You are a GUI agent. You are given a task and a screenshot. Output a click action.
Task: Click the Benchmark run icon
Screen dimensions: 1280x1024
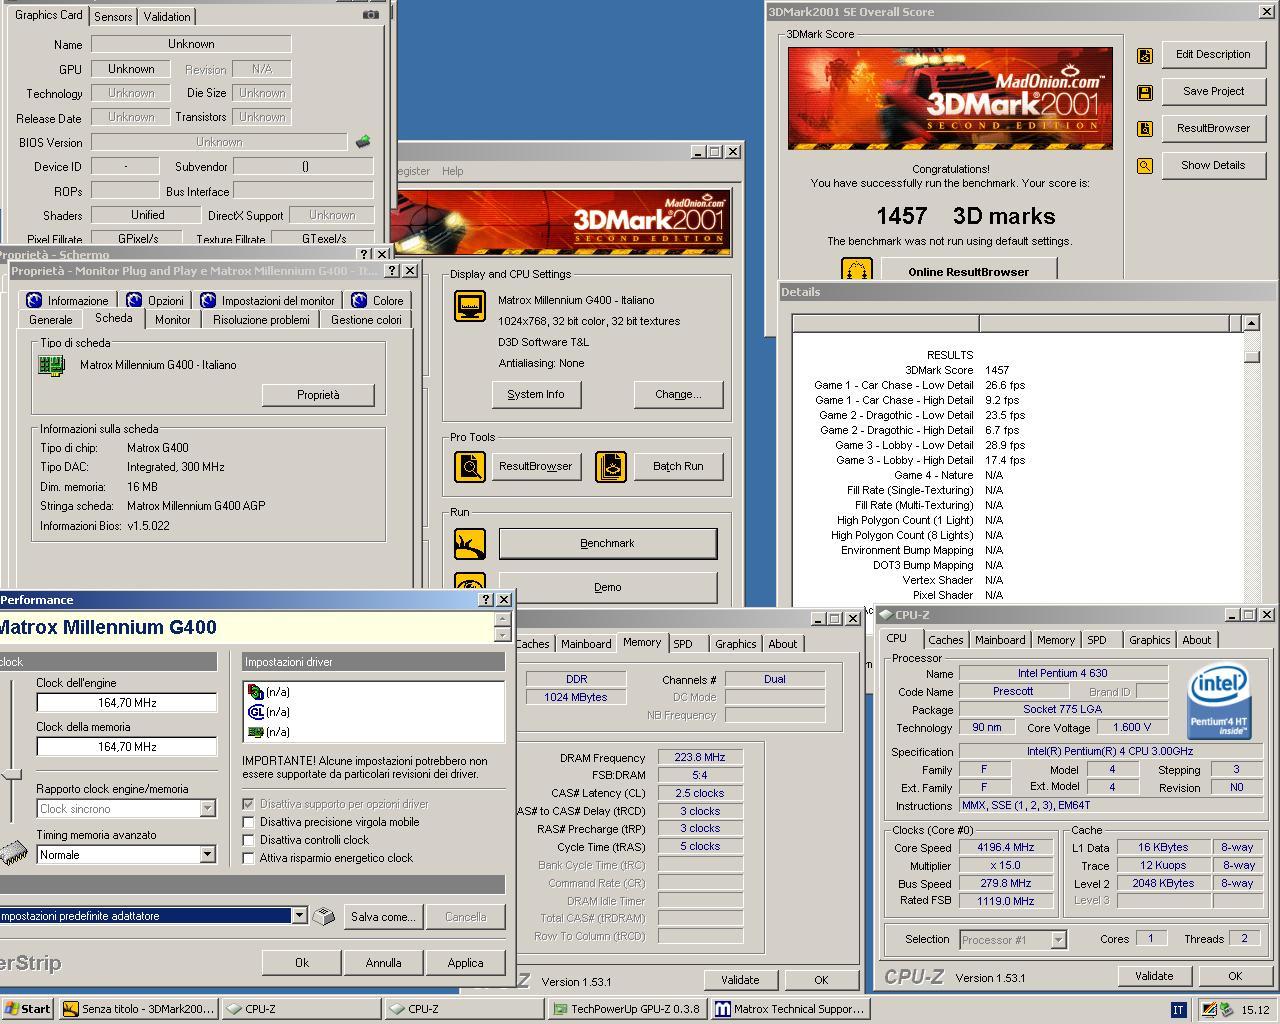click(x=470, y=544)
